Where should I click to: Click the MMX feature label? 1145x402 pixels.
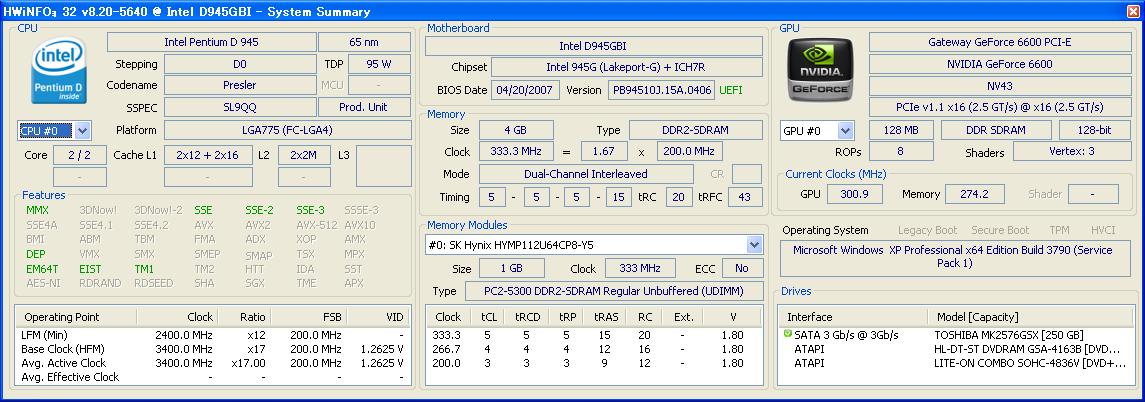[37, 210]
